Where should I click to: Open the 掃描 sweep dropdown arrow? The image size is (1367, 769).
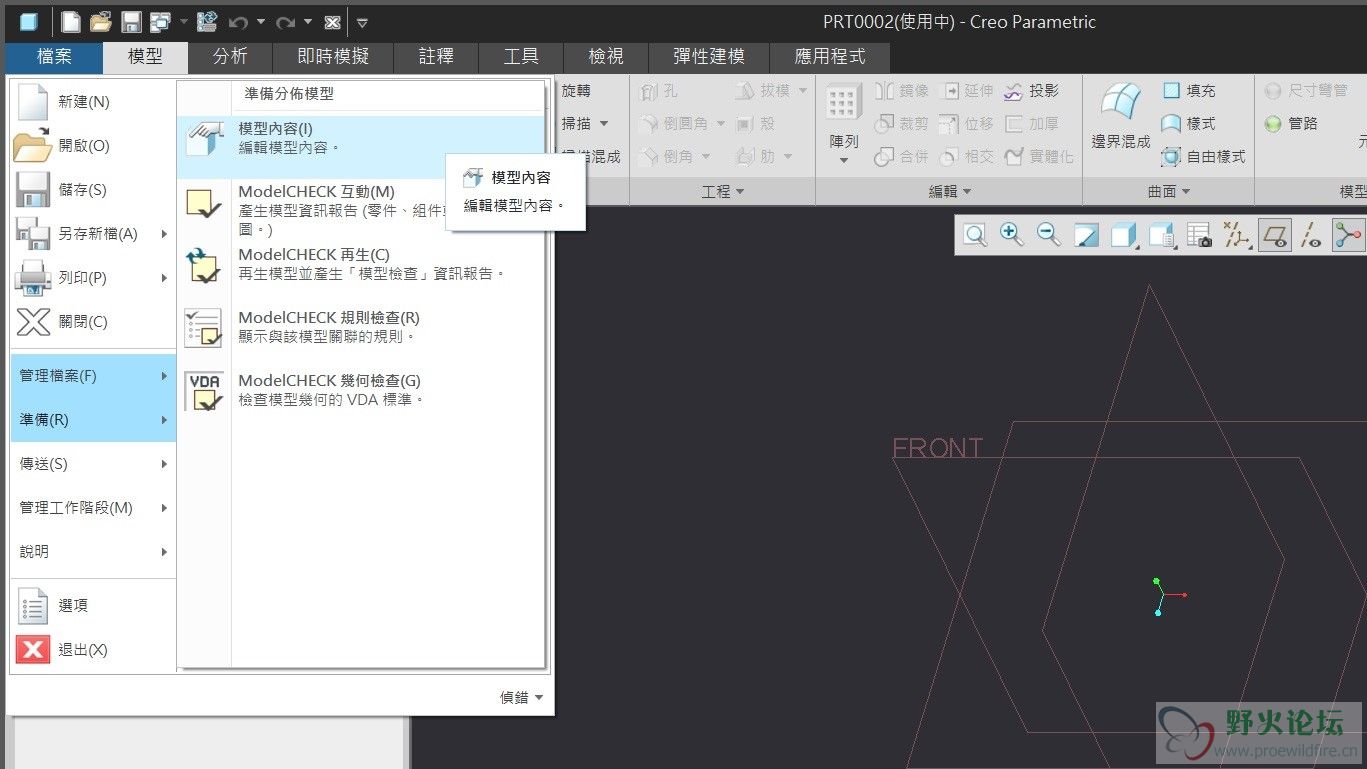pos(604,124)
